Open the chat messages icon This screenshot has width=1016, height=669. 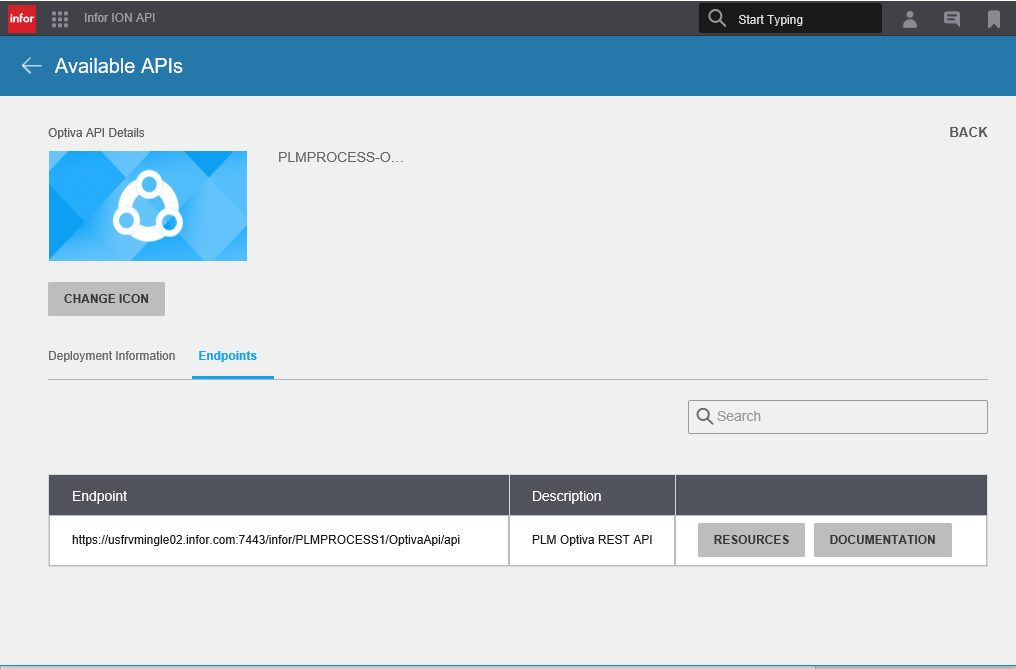click(x=951, y=19)
